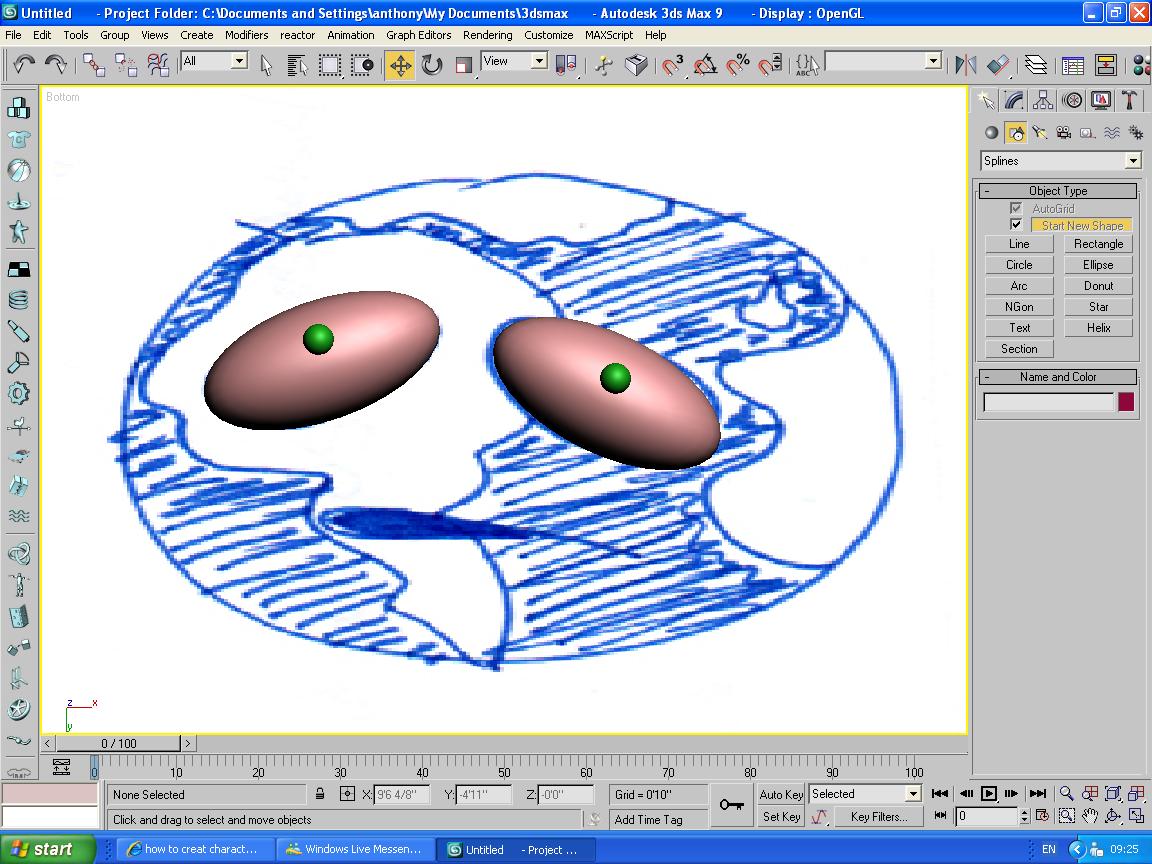Image resolution: width=1152 pixels, height=864 pixels.
Task: Collapse the Name and Color rollout
Action: (x=1058, y=377)
